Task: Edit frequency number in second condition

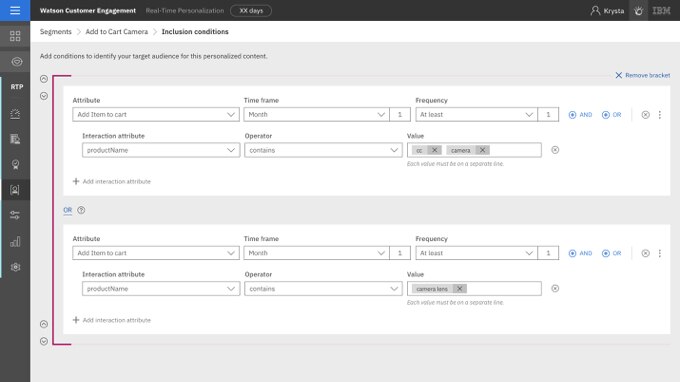Action: 548,253
